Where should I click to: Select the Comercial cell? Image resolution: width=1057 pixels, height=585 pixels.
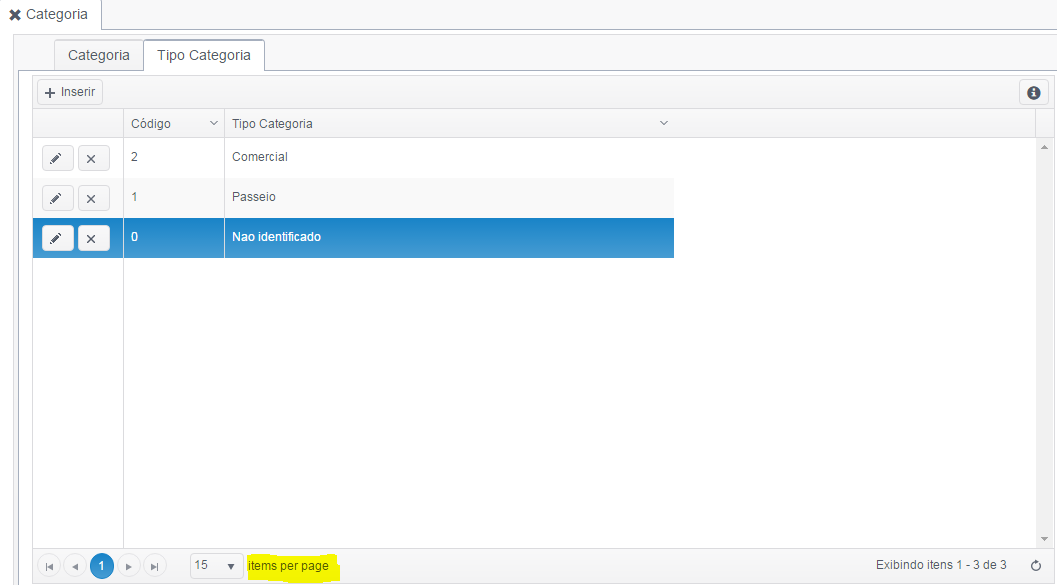pyautogui.click(x=449, y=158)
